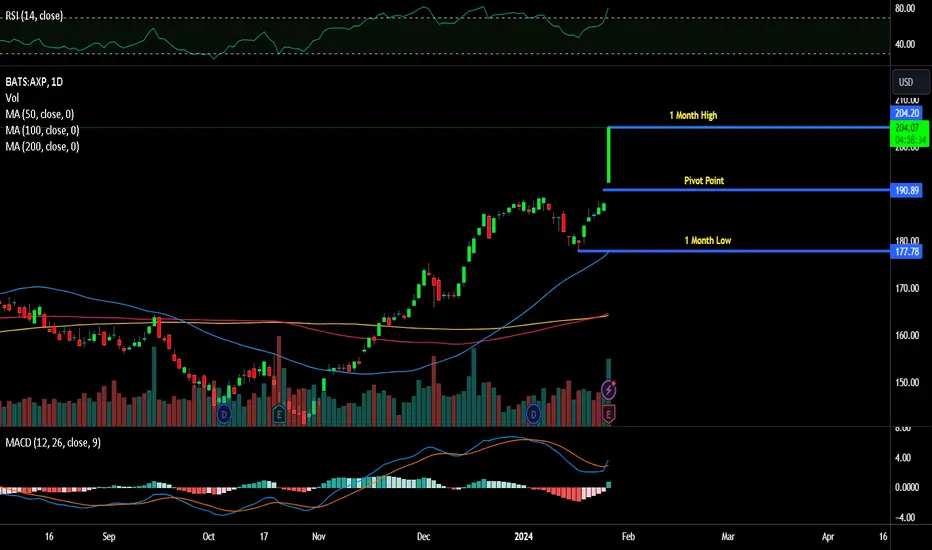Screen dimensions: 932x550
Task: Click the 160.00 price scale value
Action: (907, 335)
